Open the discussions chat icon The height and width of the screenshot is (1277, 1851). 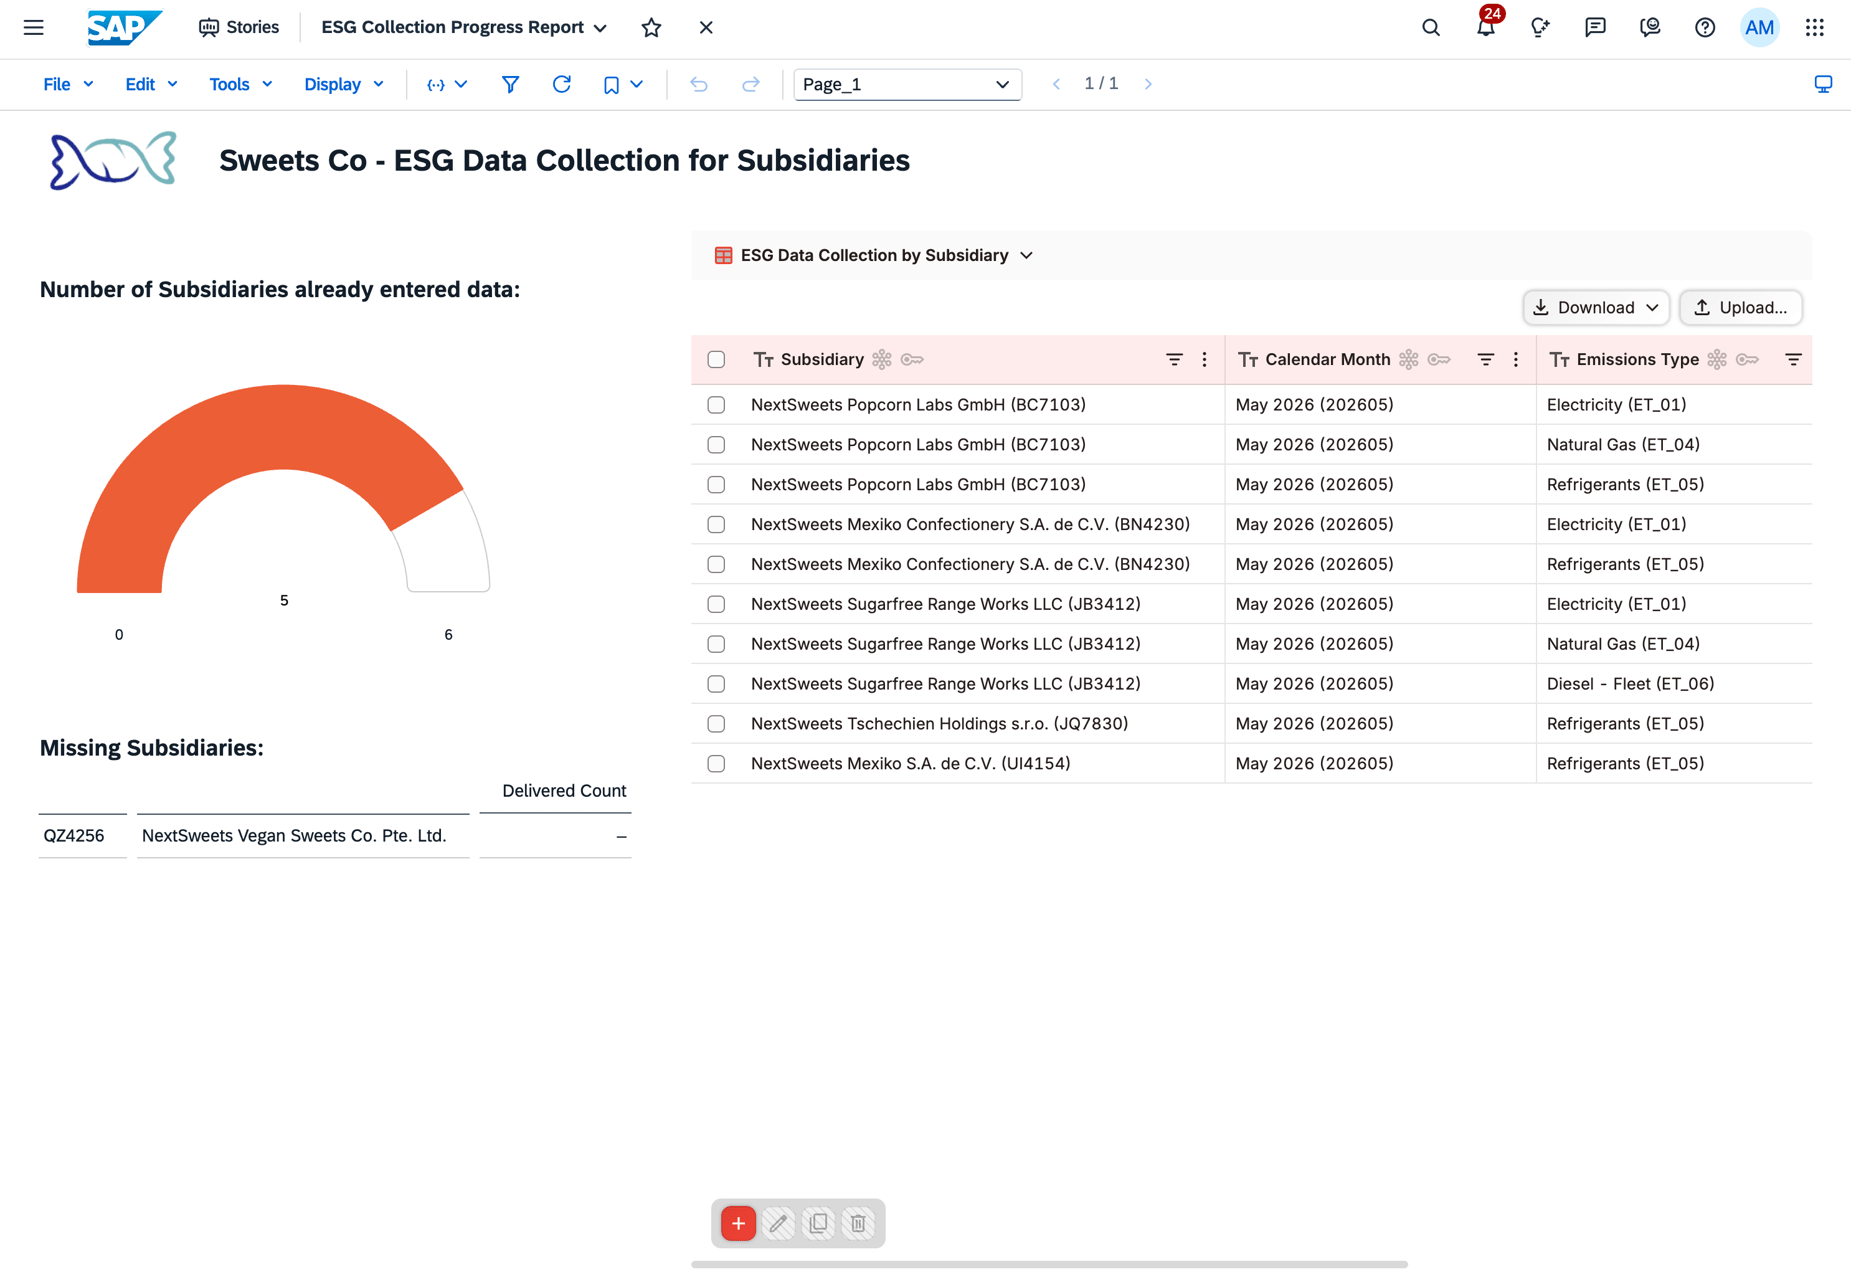click(x=1595, y=28)
